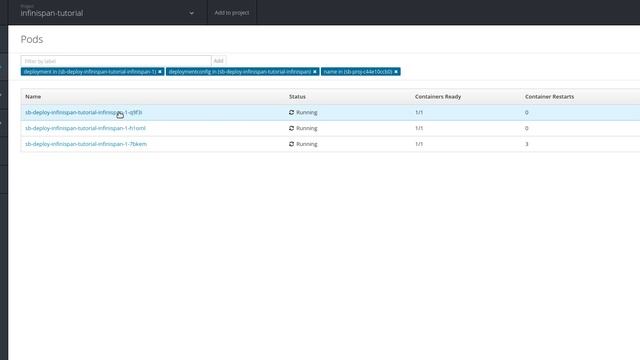The height and width of the screenshot is (360, 640).
Task: Remove the 'name in' filter tag
Action: [396, 72]
